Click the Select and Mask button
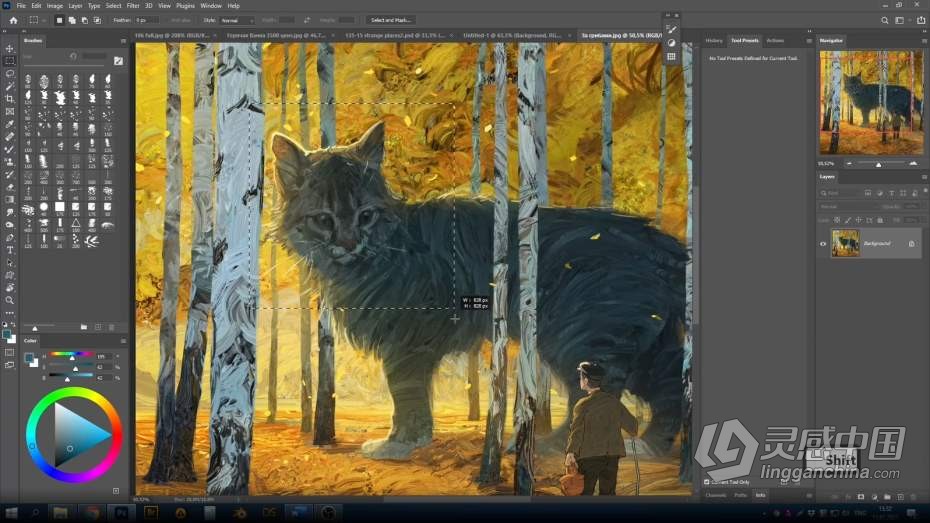 tap(390, 20)
